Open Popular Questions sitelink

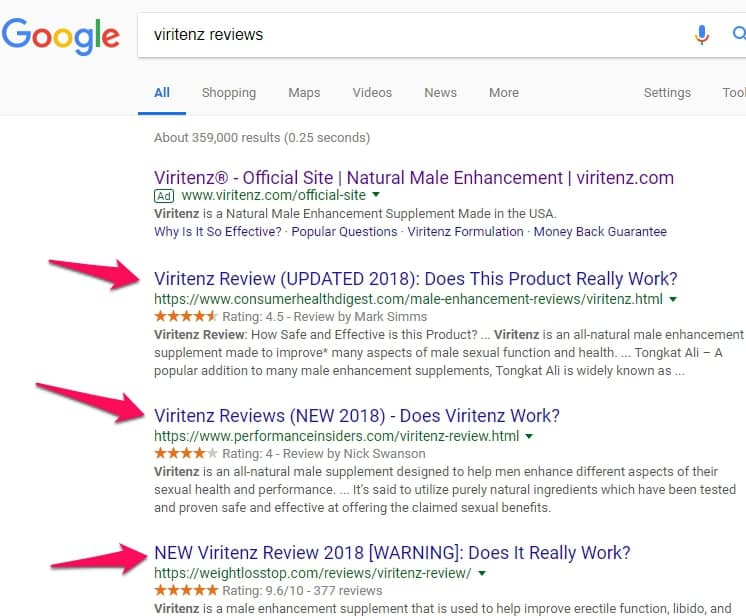[x=344, y=232]
